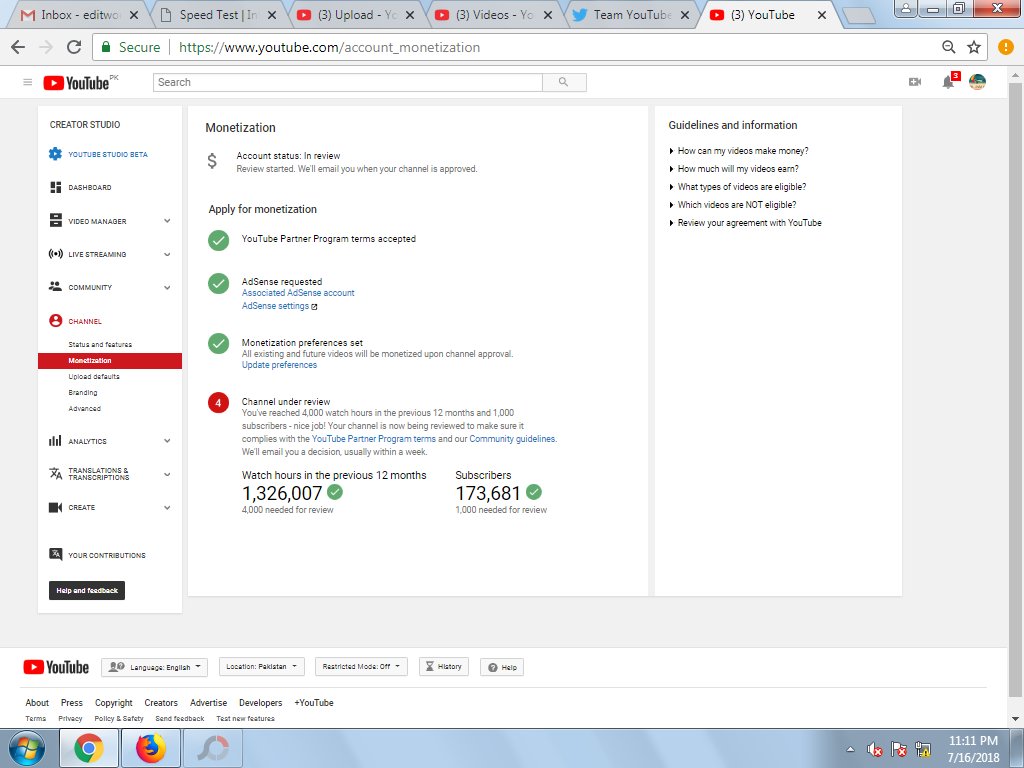Expand Translations & Transcriptions section
Image resolution: width=1024 pixels, height=768 pixels.
pyautogui.click(x=167, y=474)
